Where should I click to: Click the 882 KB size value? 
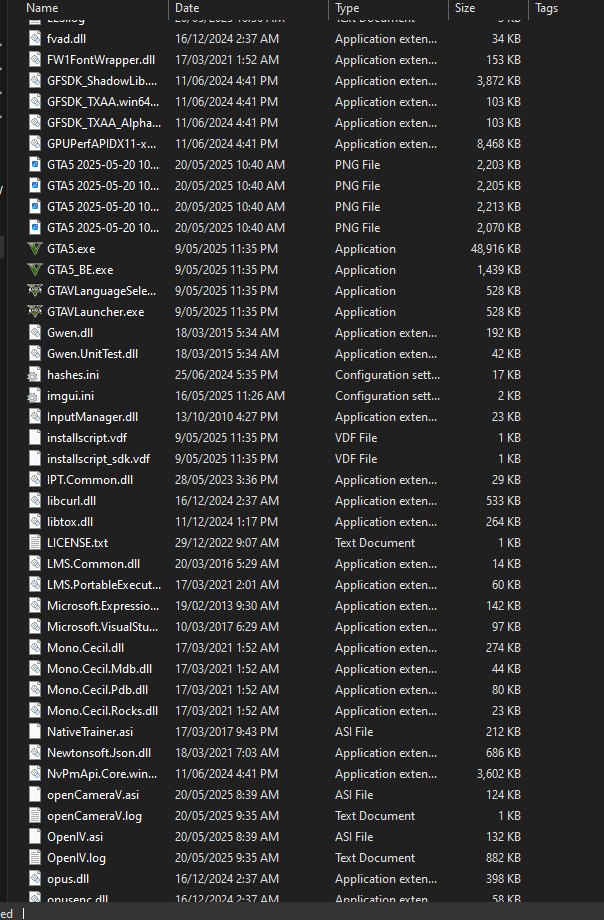point(504,858)
